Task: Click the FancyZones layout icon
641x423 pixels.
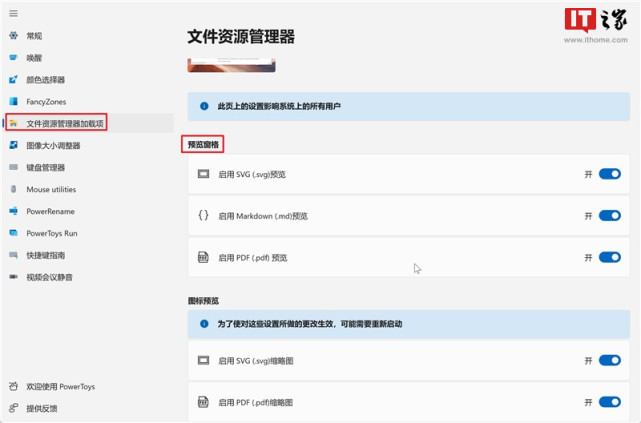Action: (x=13, y=101)
